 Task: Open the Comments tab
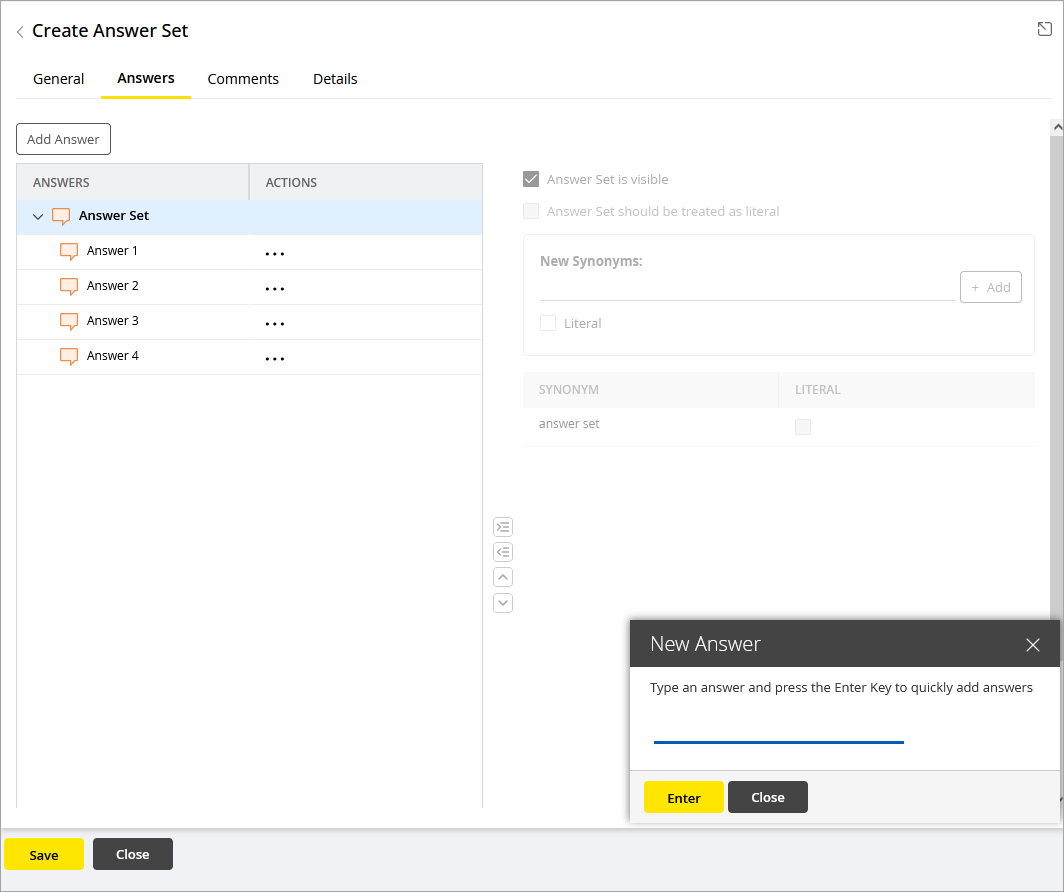[243, 79]
